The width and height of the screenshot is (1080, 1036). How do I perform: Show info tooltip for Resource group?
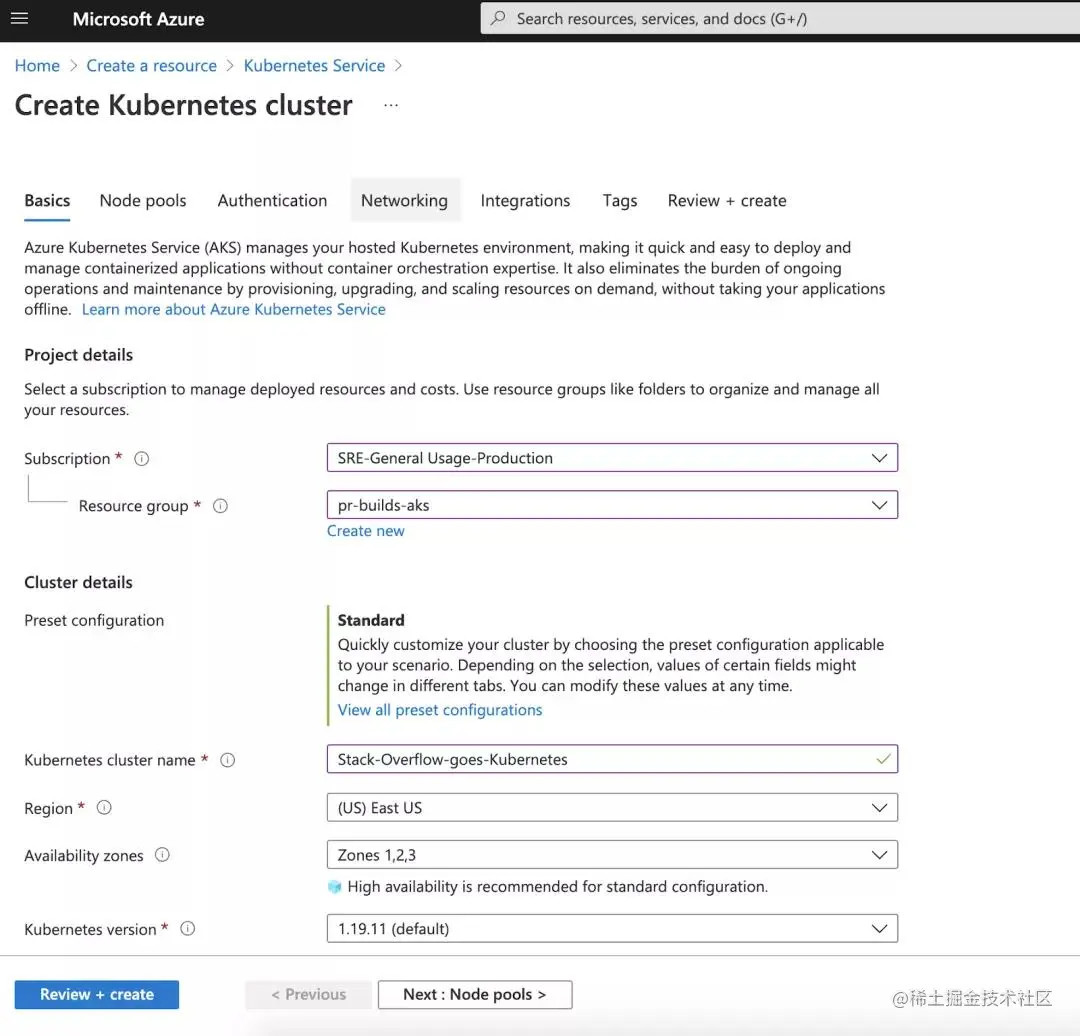point(220,506)
